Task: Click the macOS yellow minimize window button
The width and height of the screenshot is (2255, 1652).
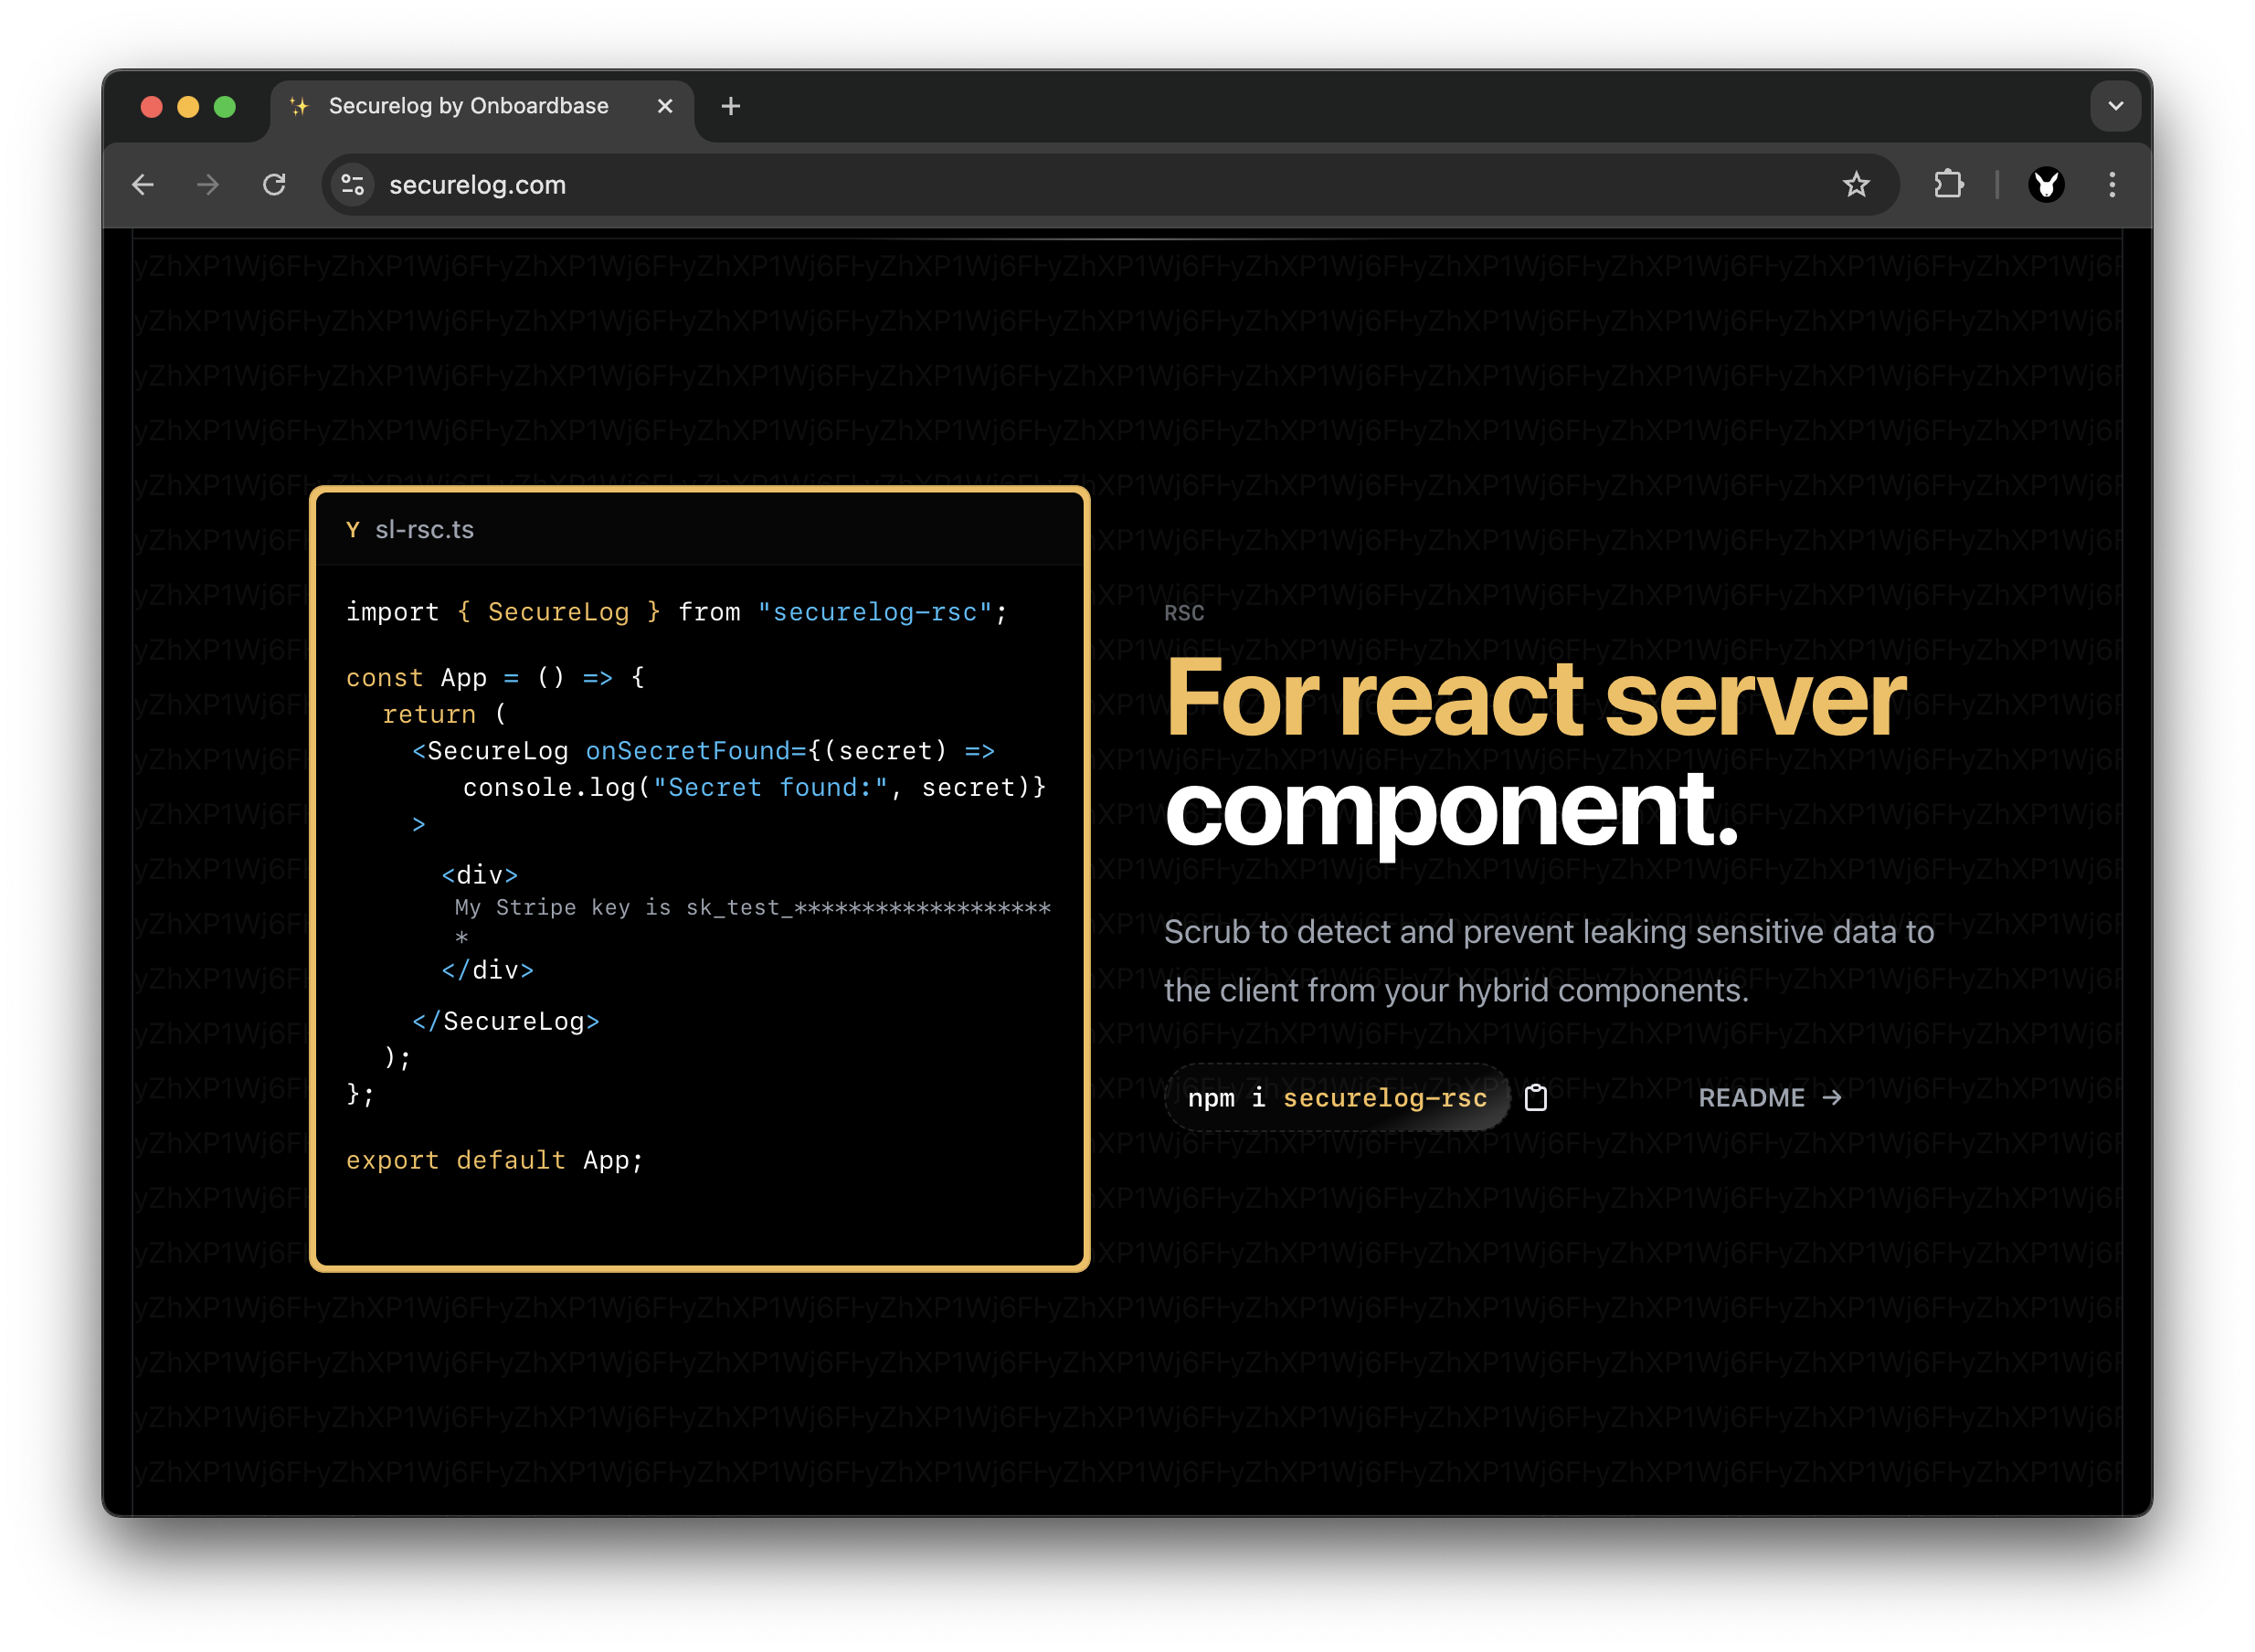Action: point(188,106)
